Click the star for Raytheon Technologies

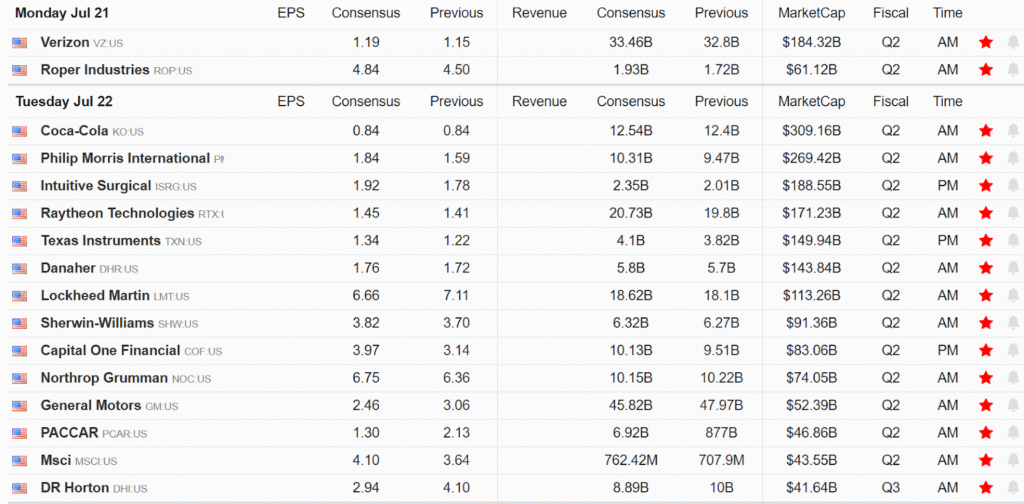[985, 213]
